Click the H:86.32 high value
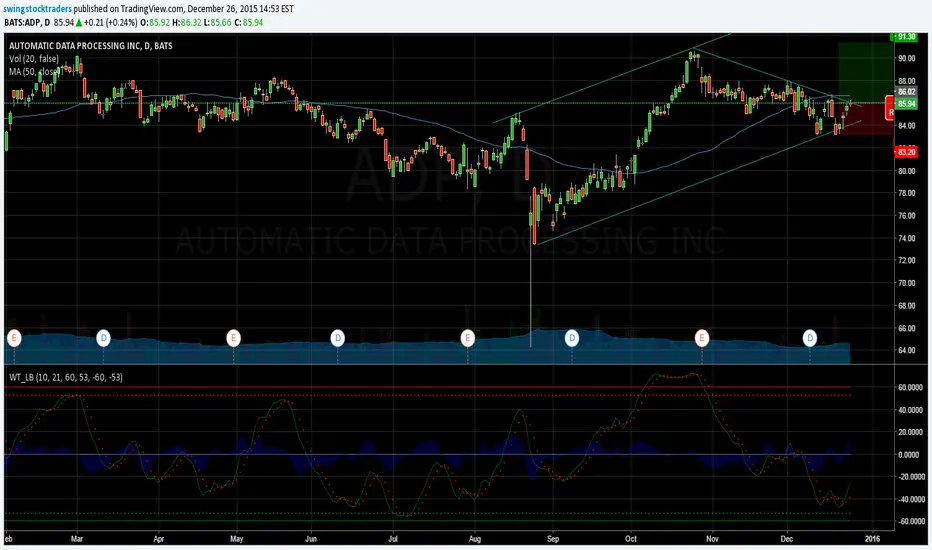Viewport: 932px width, 550px height. (187, 23)
